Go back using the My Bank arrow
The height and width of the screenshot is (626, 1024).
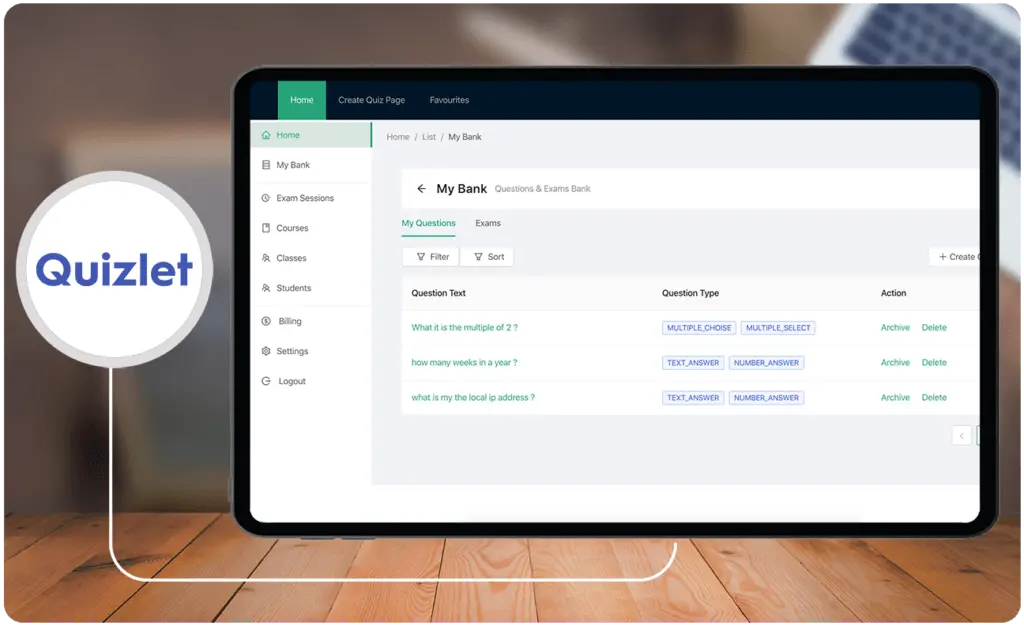[421, 189]
